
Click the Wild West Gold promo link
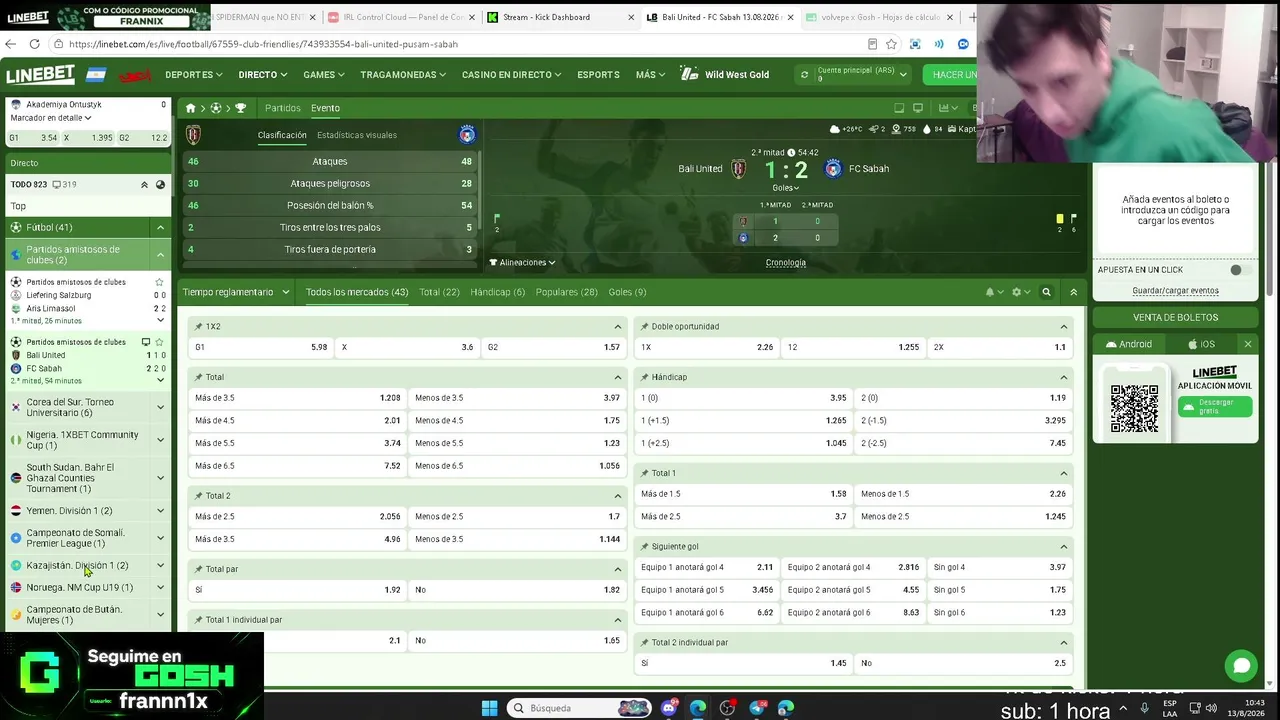[x=725, y=75]
